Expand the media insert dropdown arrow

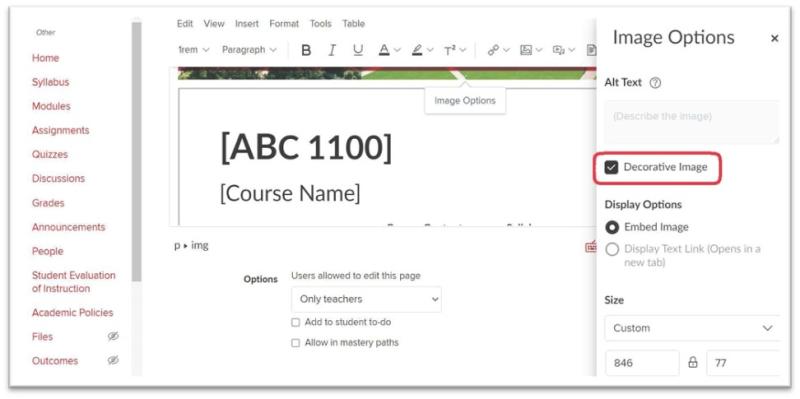point(571,50)
